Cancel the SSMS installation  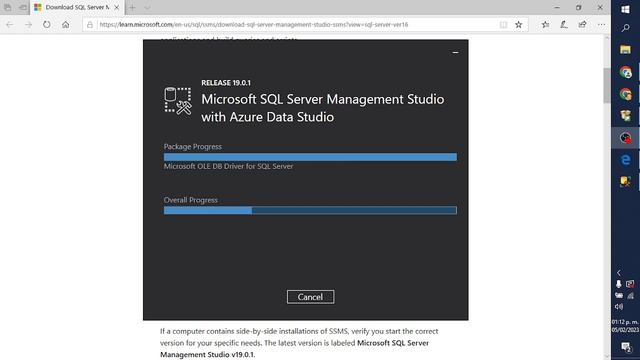point(310,297)
